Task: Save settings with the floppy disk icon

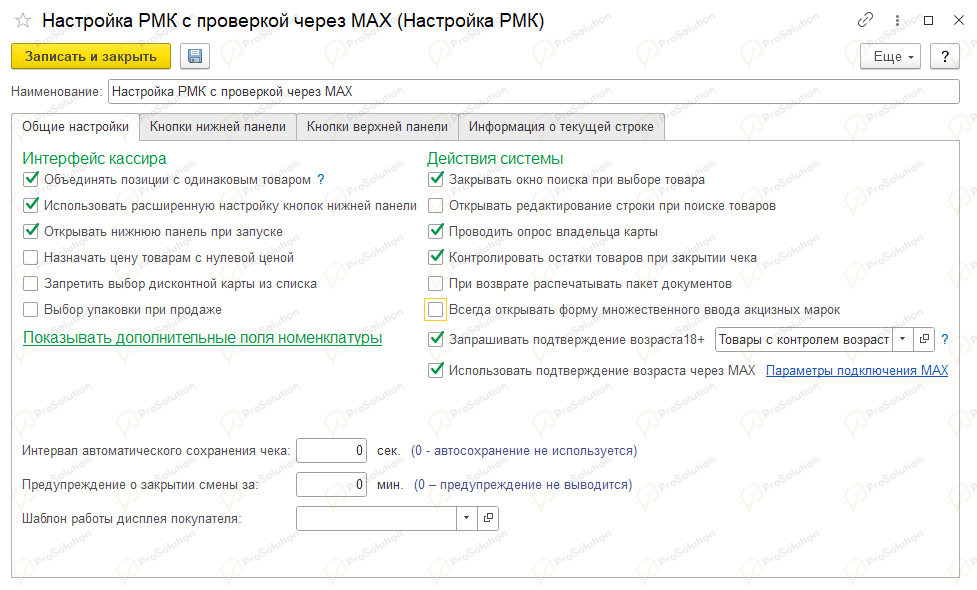Action: (195, 57)
